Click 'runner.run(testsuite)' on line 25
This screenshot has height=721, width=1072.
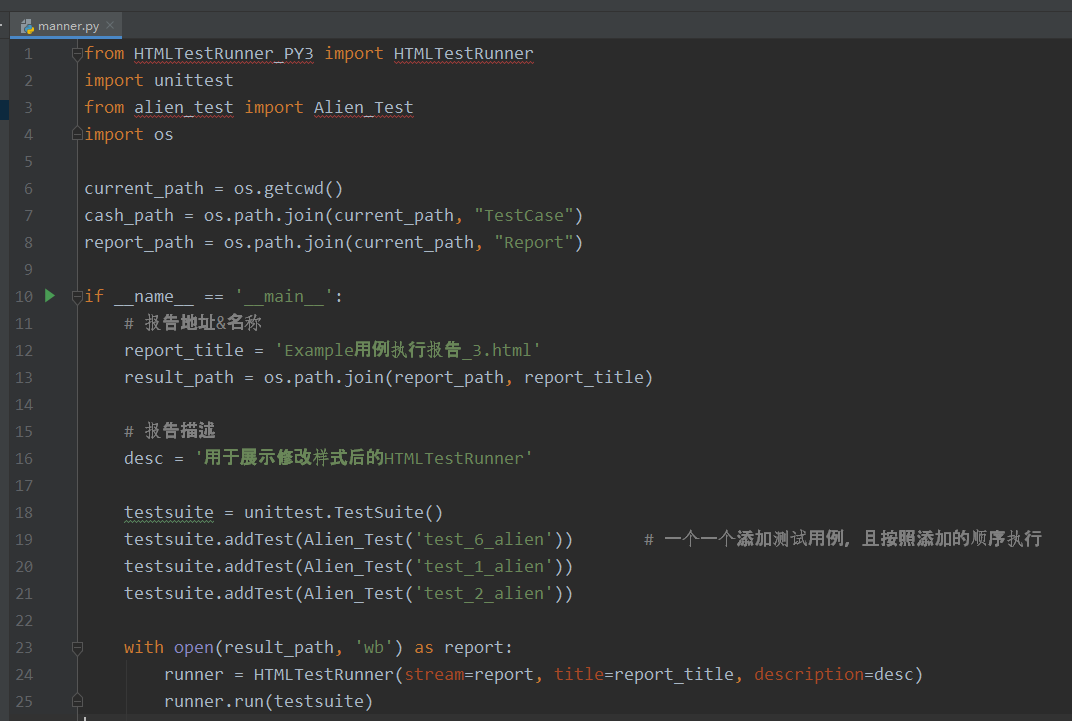tap(269, 701)
